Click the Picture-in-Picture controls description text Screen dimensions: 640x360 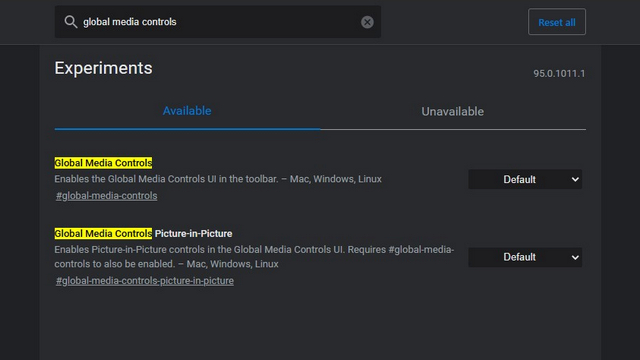(254, 257)
